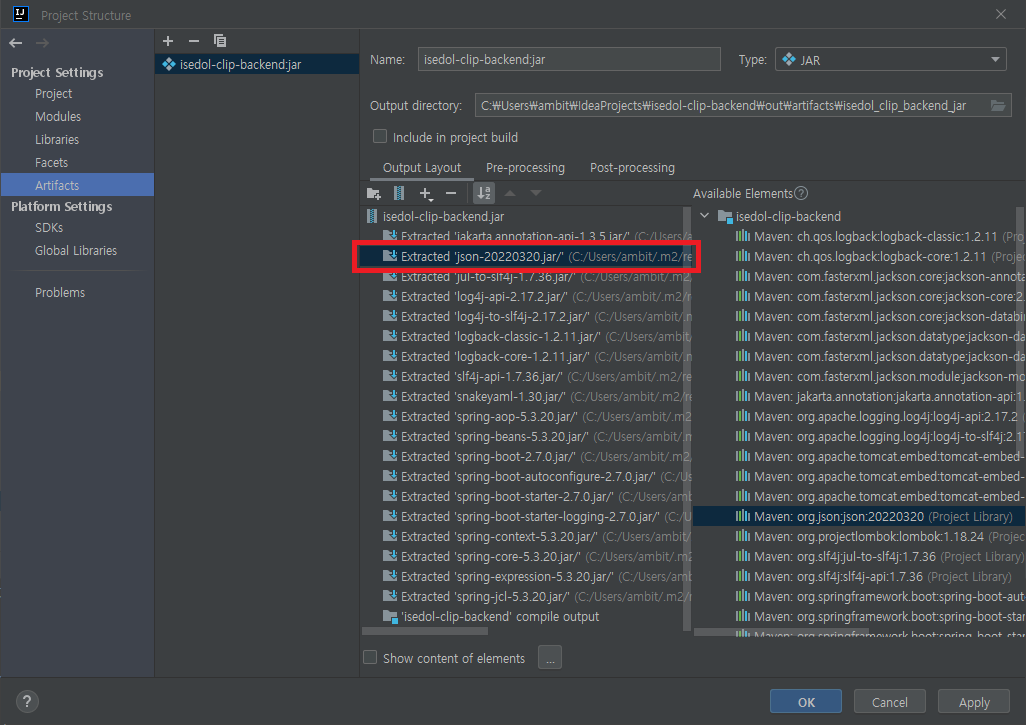
Task: Remove element from output layout toolbar
Action: click(451, 194)
